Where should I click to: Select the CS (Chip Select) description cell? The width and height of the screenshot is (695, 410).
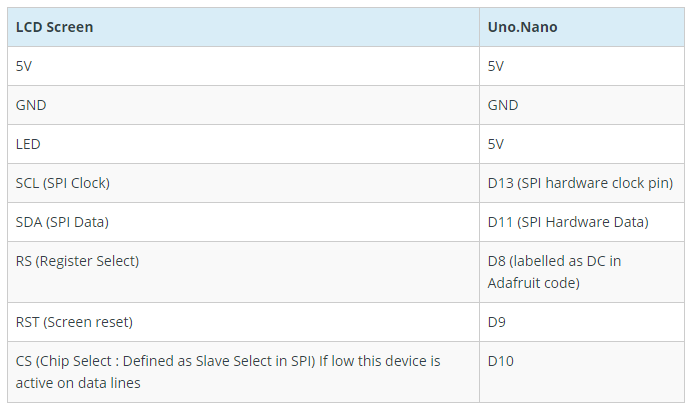pyautogui.click(x=243, y=372)
